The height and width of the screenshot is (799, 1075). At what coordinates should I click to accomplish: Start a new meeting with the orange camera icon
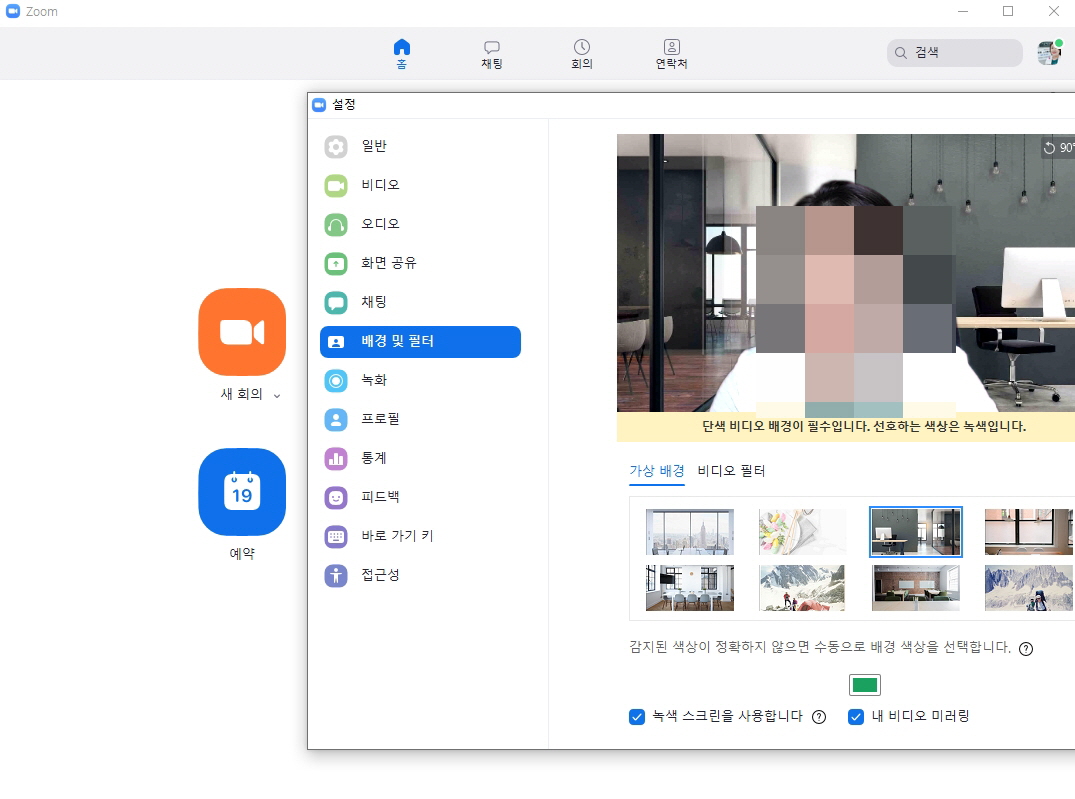pyautogui.click(x=242, y=332)
